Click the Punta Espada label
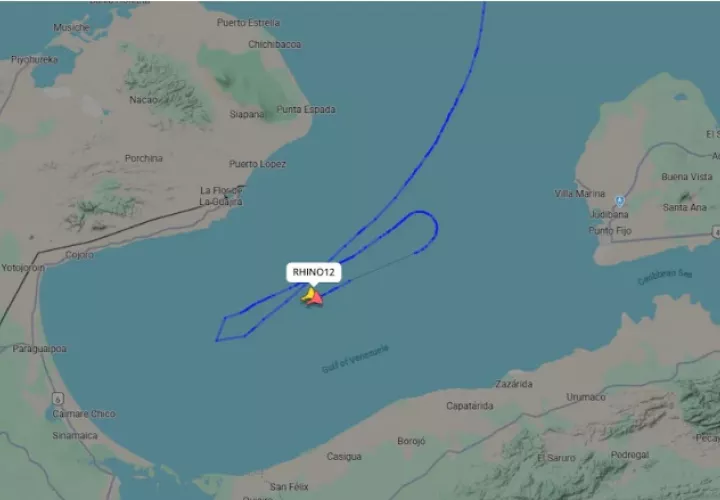 (306, 109)
